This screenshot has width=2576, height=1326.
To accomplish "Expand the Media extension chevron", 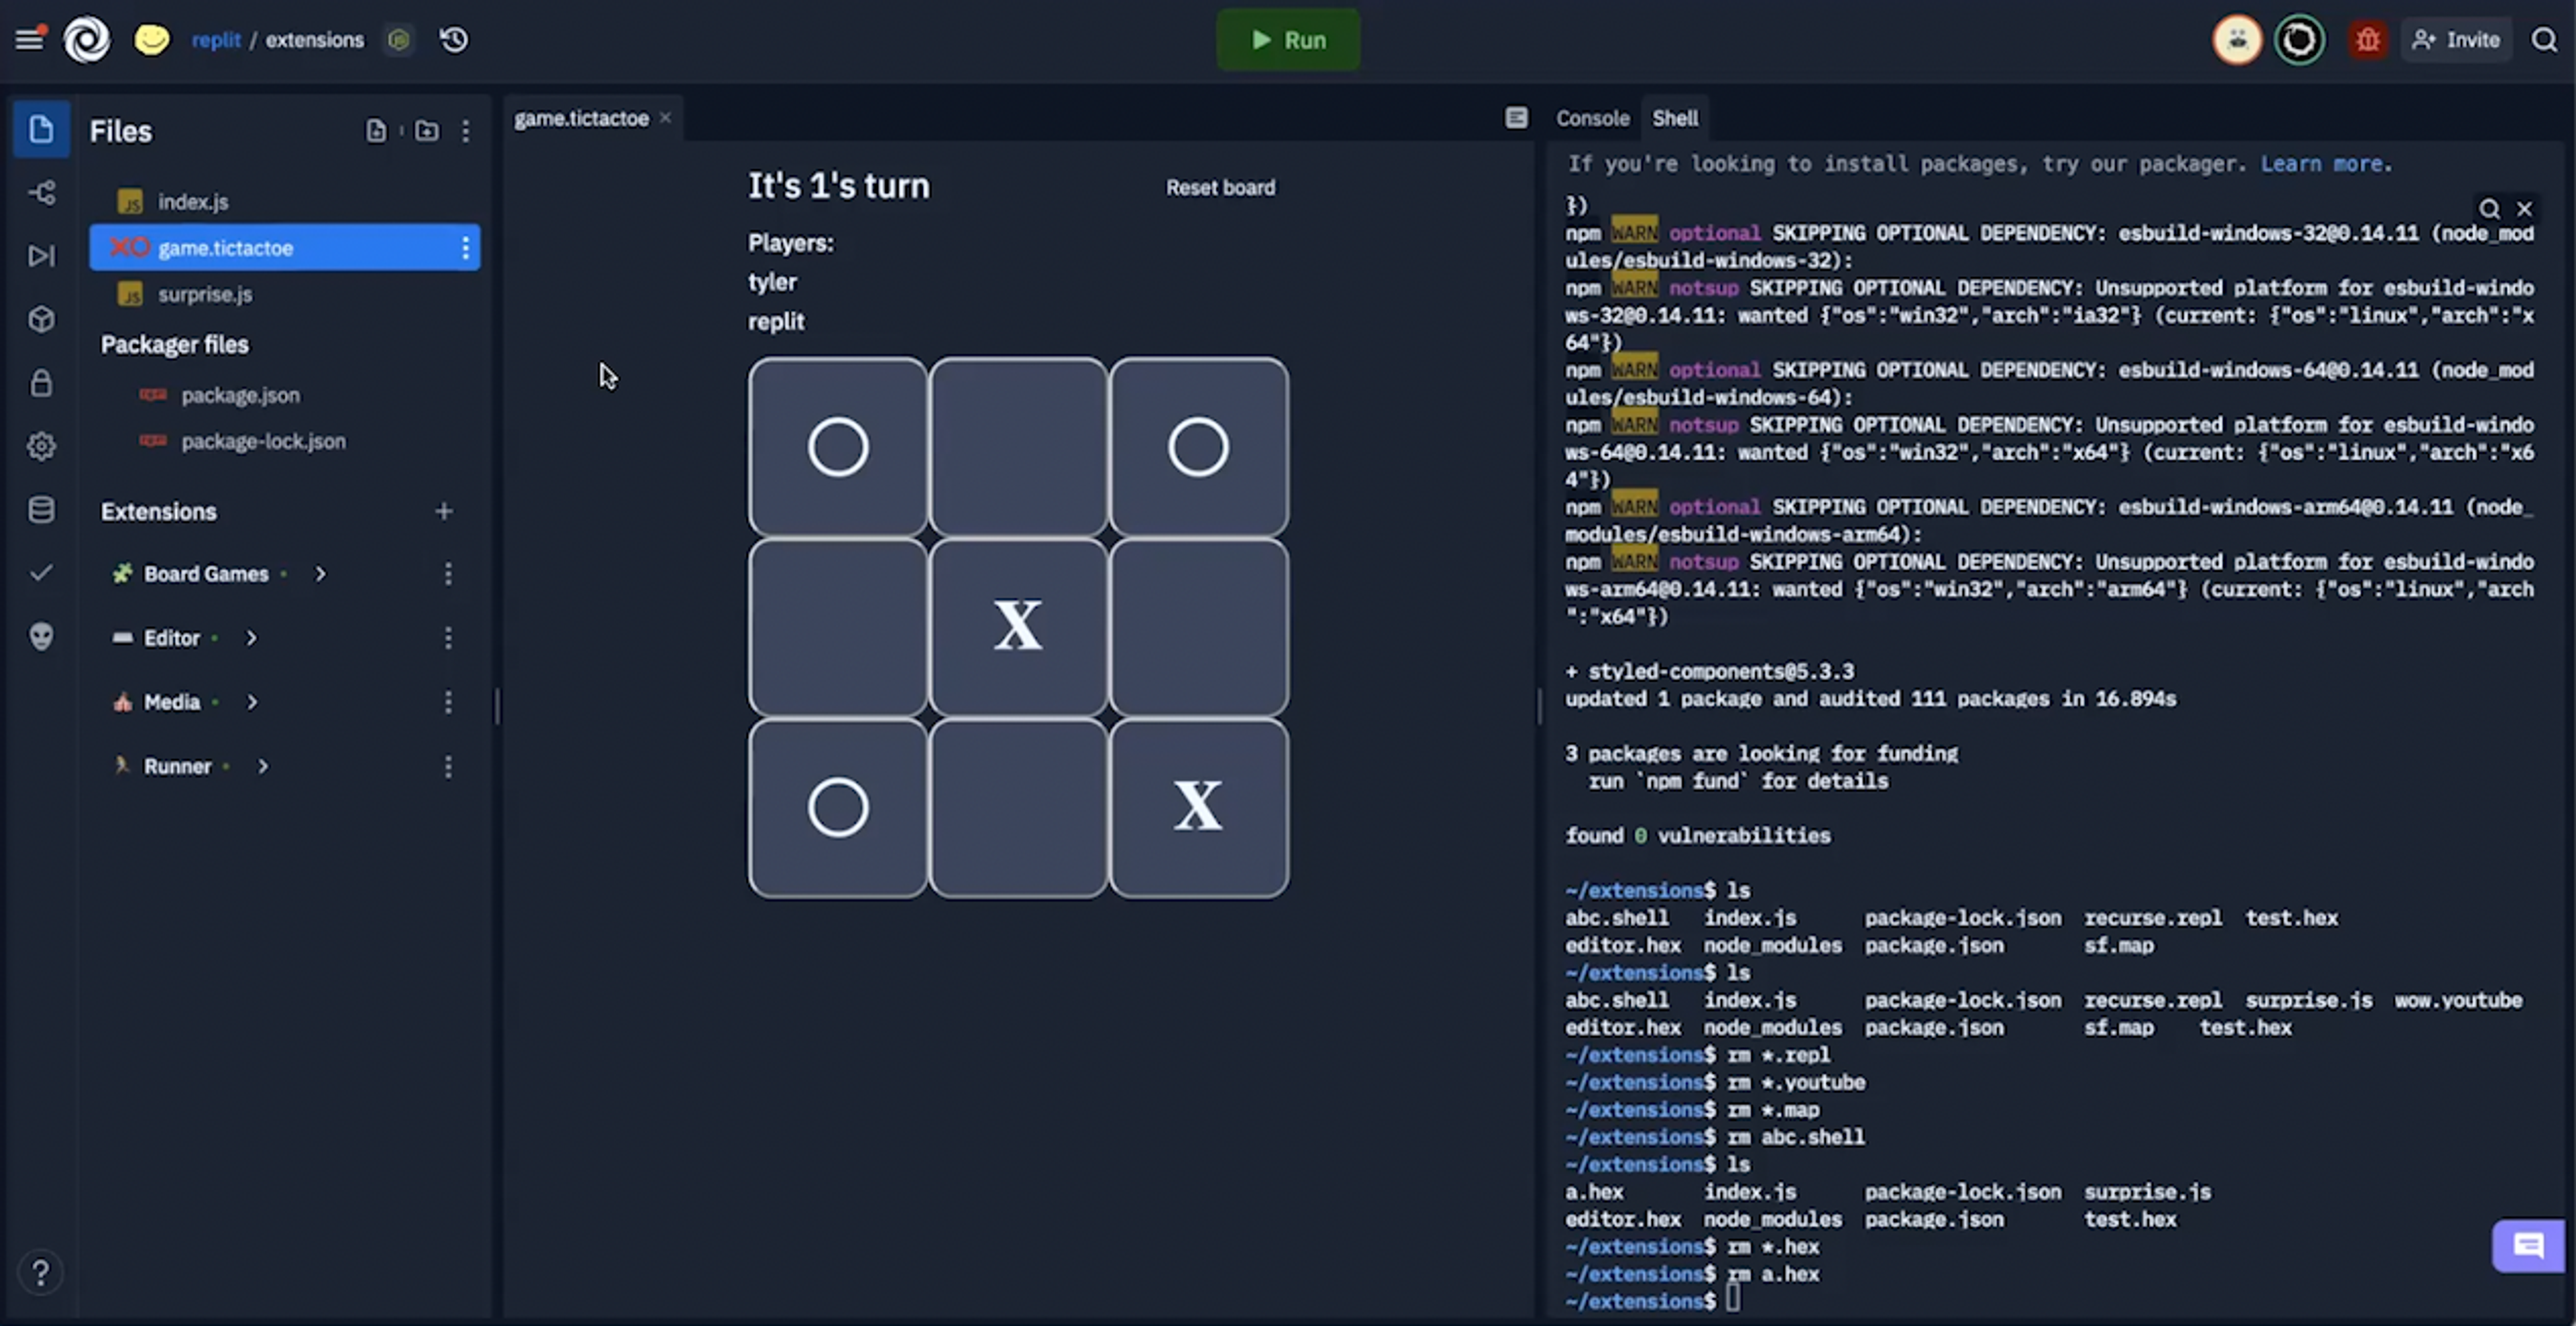I will point(252,702).
